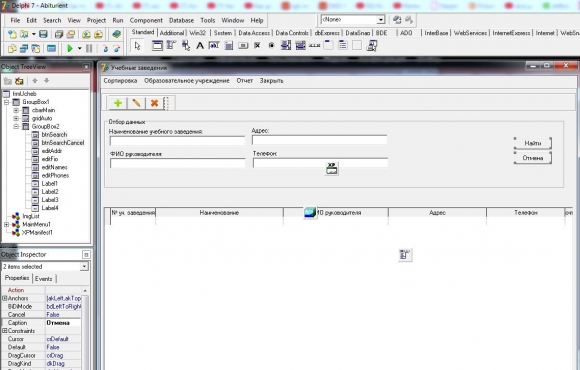The height and width of the screenshot is (370, 580).
Task: Toggle the Cancel property value False
Action: (x=63, y=314)
